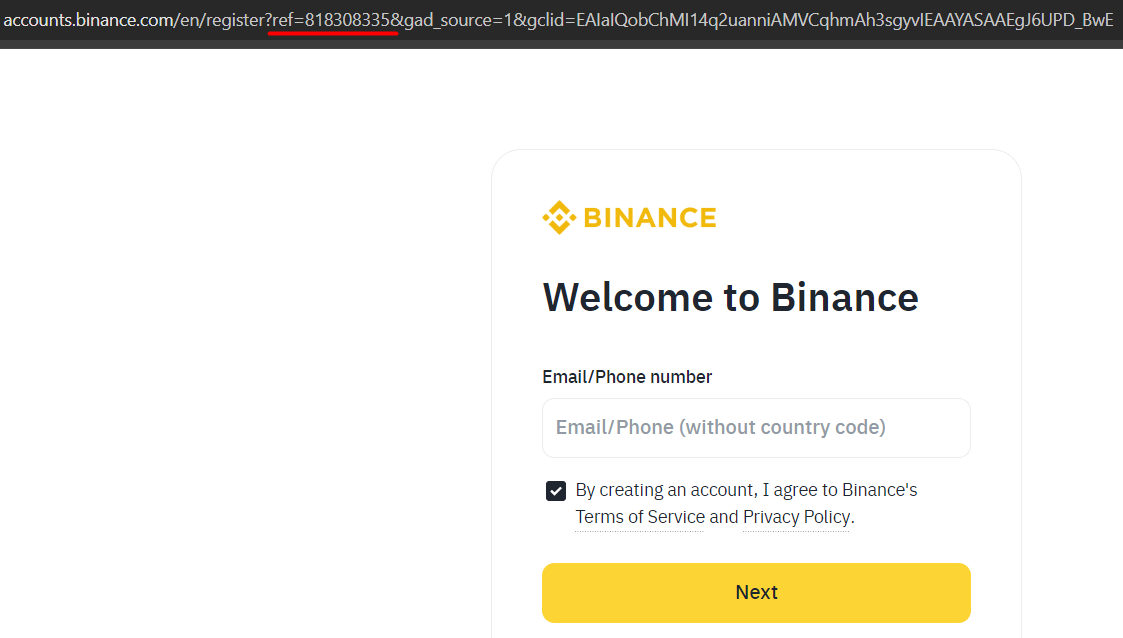Click the yellow Next button
This screenshot has width=1123, height=638.
coord(756,593)
